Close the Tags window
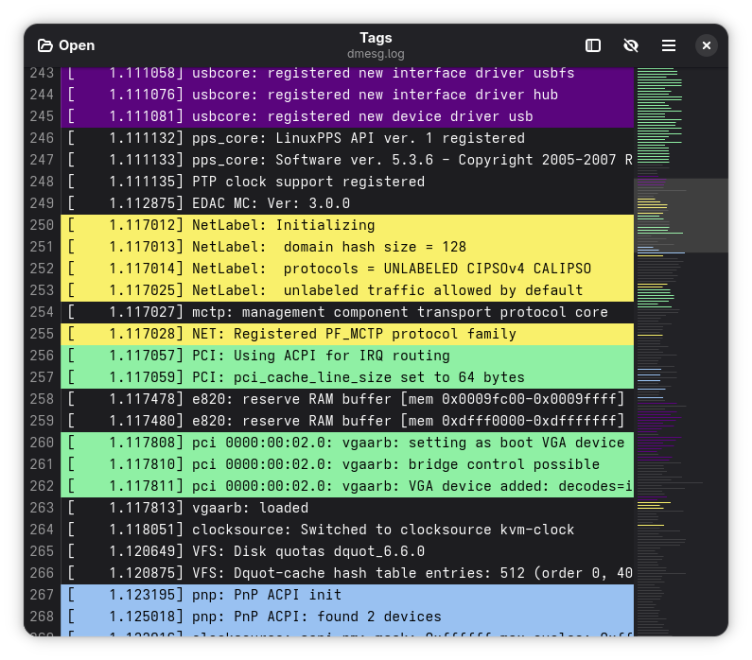Image resolution: width=752 pixels, height=660 pixels. tap(706, 45)
